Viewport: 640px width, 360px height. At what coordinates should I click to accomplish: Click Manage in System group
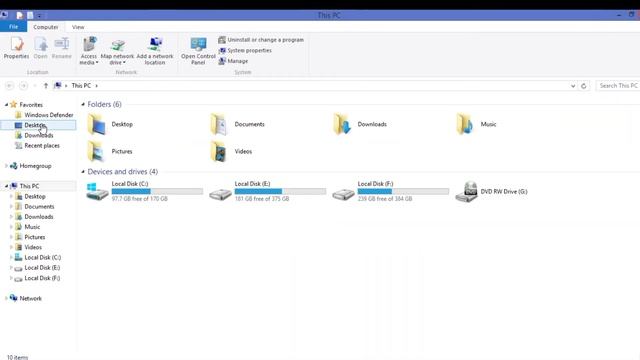point(233,61)
